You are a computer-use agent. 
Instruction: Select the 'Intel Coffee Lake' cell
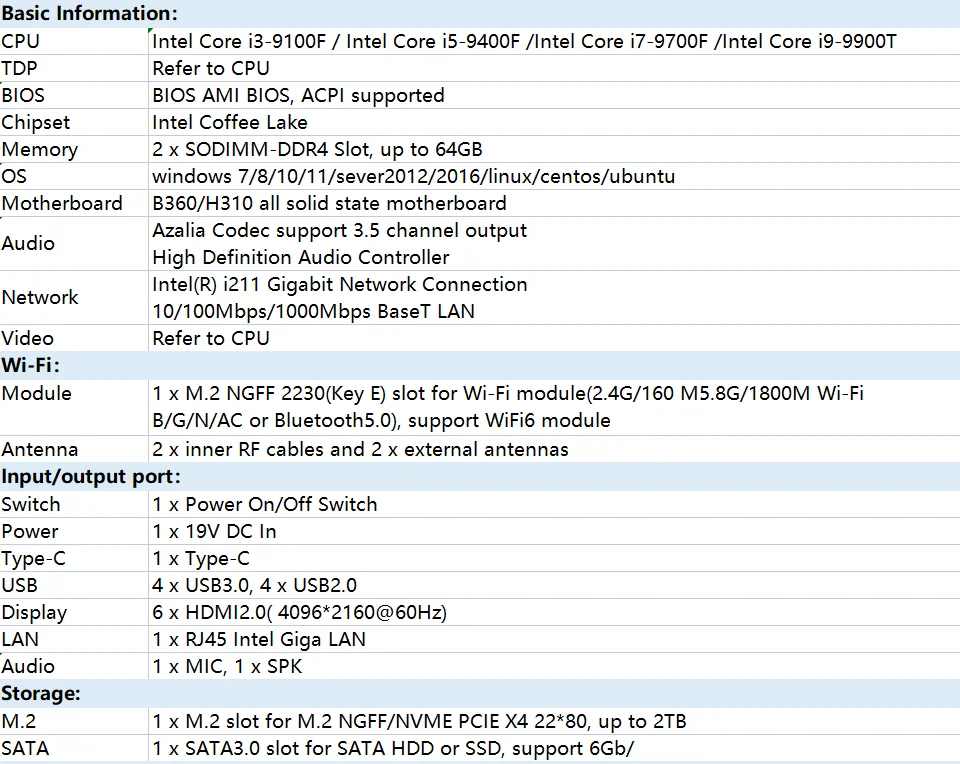pyautogui.click(x=554, y=122)
